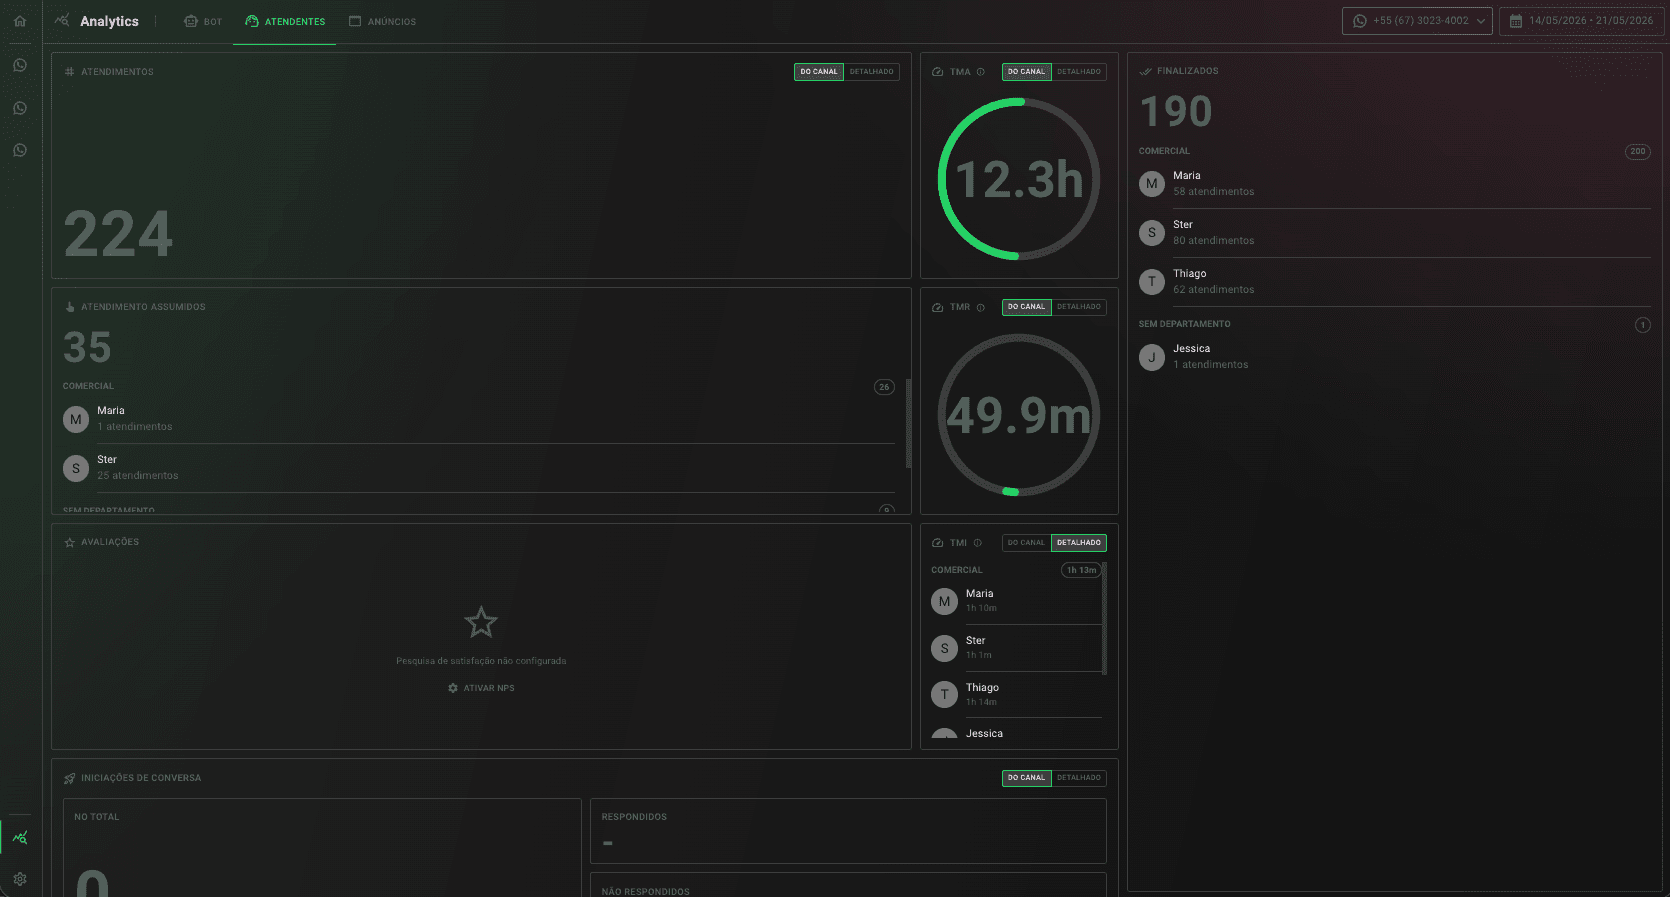Image resolution: width=1670 pixels, height=897 pixels.
Task: Click Jessica avatar in Finalizados list
Action: click(x=1152, y=357)
